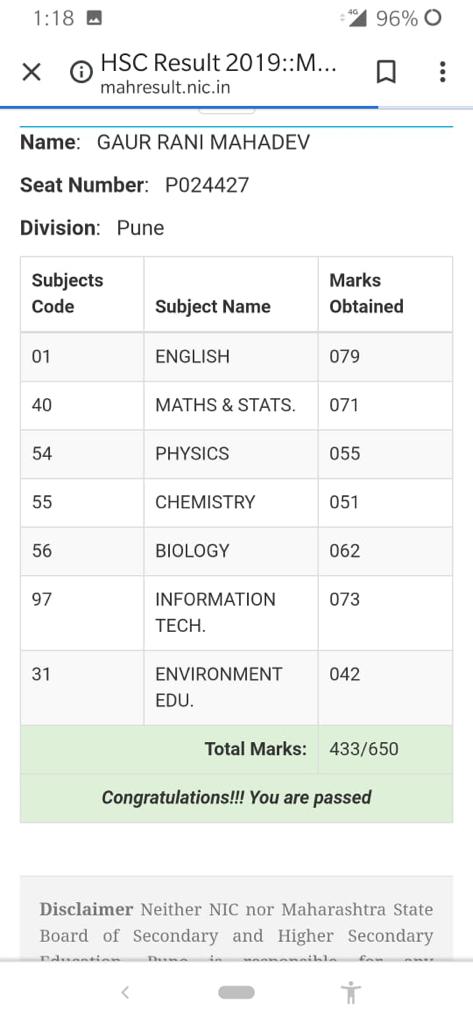Viewport: 473px width, 1024px height.
Task: Select the mahresult.nic.in URL text
Action: point(165,88)
